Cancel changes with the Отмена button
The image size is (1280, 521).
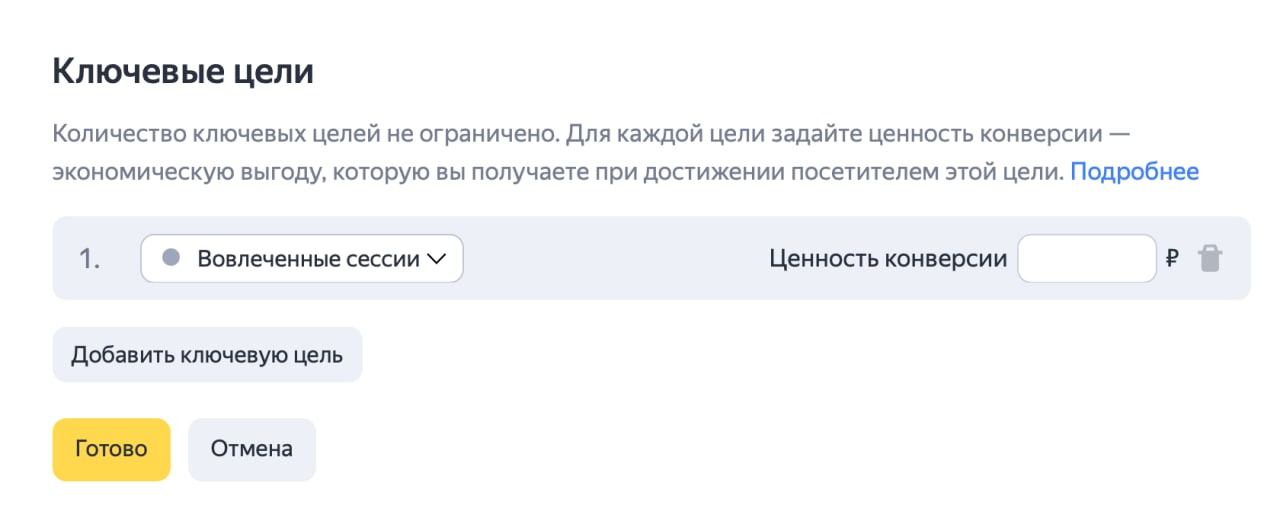click(251, 449)
